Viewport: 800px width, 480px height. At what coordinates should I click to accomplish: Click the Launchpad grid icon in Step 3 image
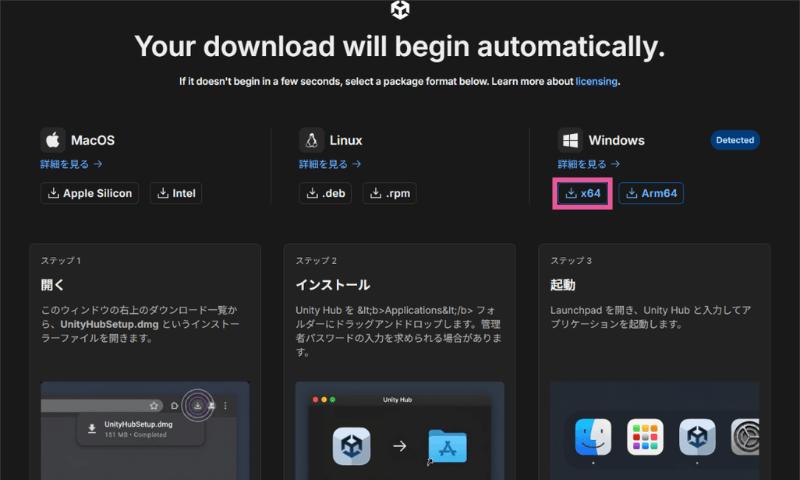point(645,437)
